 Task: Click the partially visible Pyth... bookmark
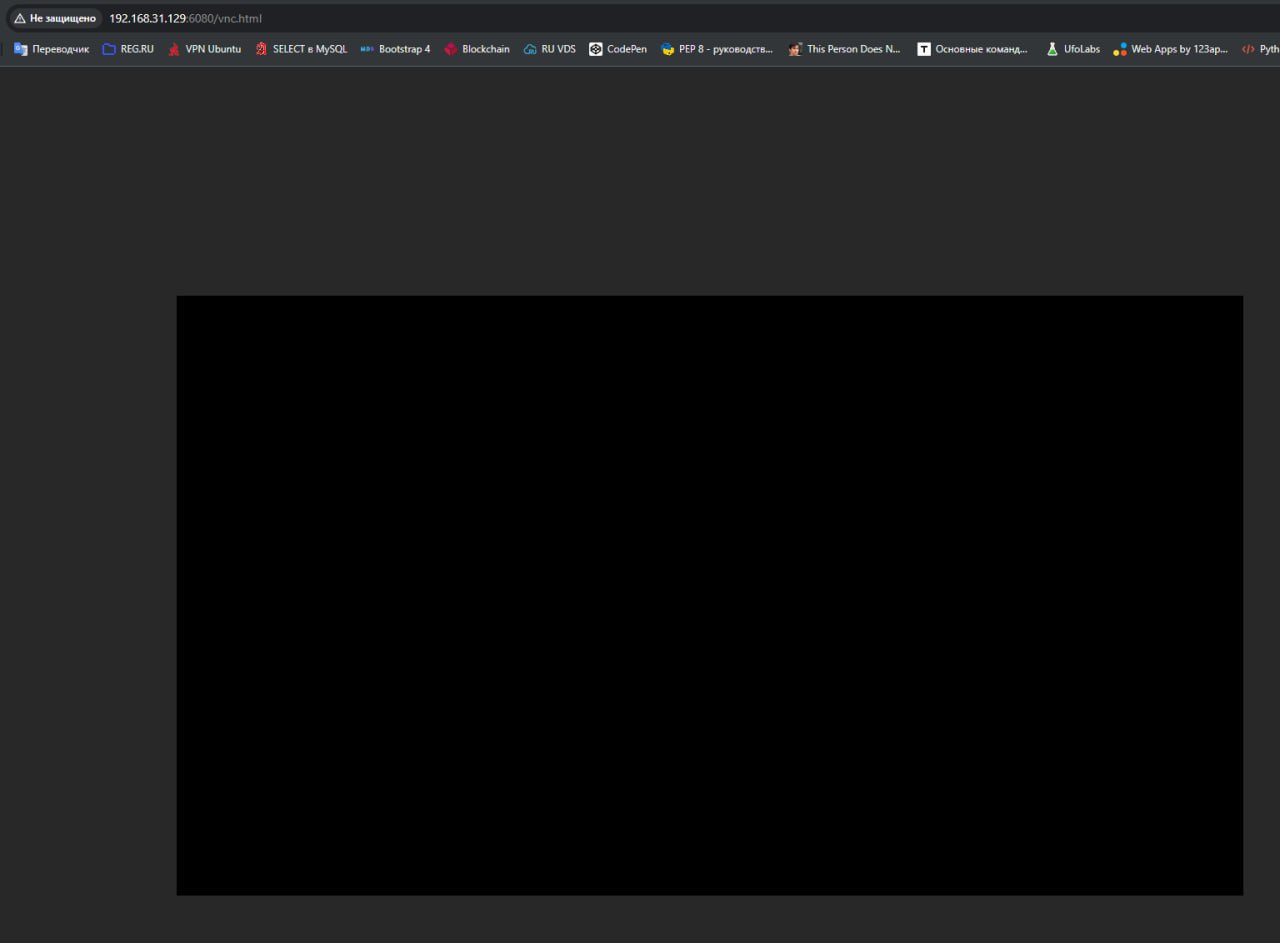pyautogui.click(x=1260, y=49)
